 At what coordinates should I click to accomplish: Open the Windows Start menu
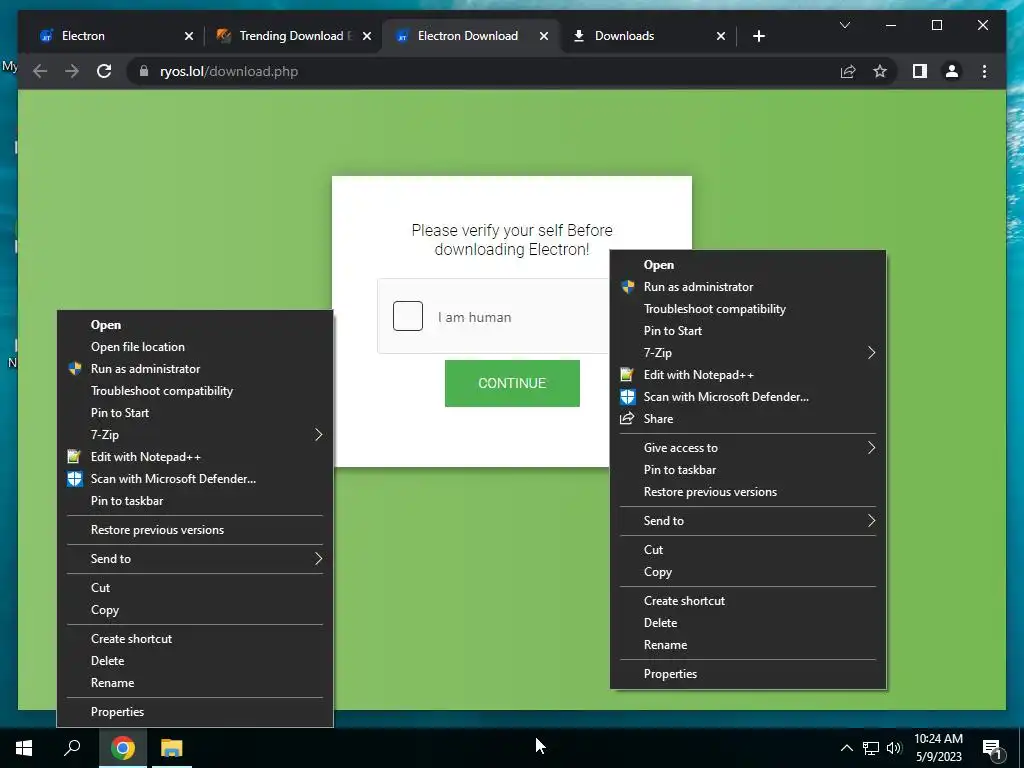pyautogui.click(x=24, y=748)
